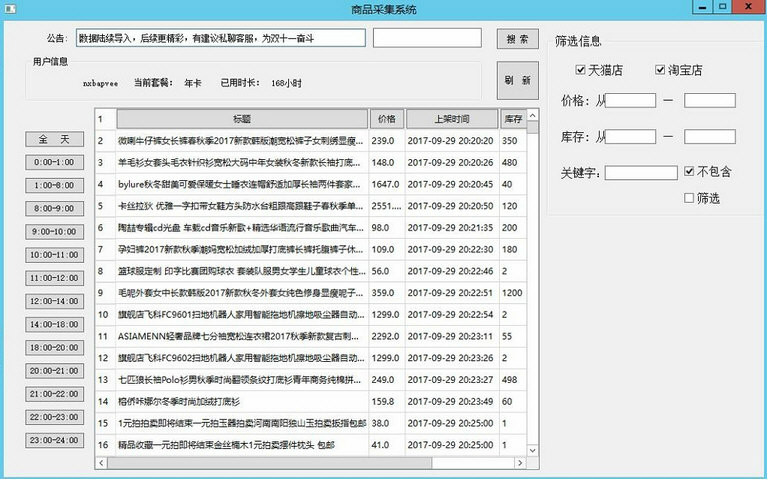This screenshot has height=481, width=768.
Task: Focus the minimum 价格 input box
Action: [632, 100]
